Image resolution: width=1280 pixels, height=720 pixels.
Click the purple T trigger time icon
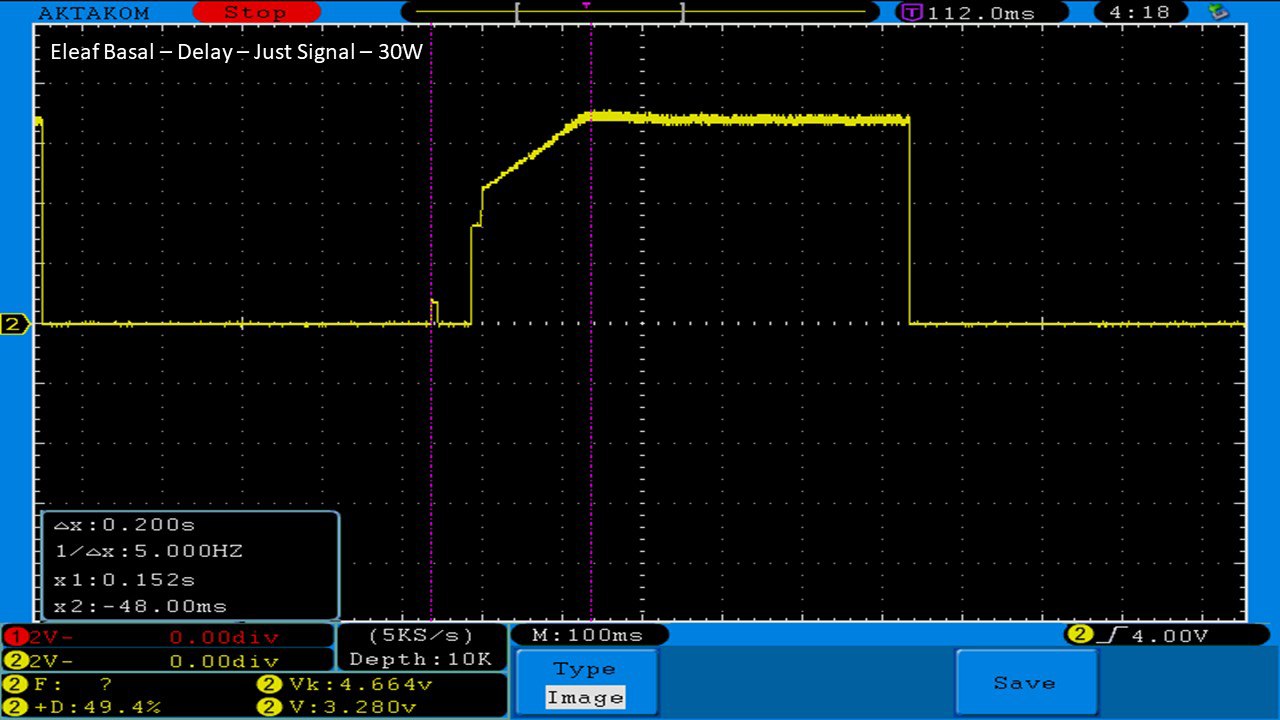(x=911, y=13)
